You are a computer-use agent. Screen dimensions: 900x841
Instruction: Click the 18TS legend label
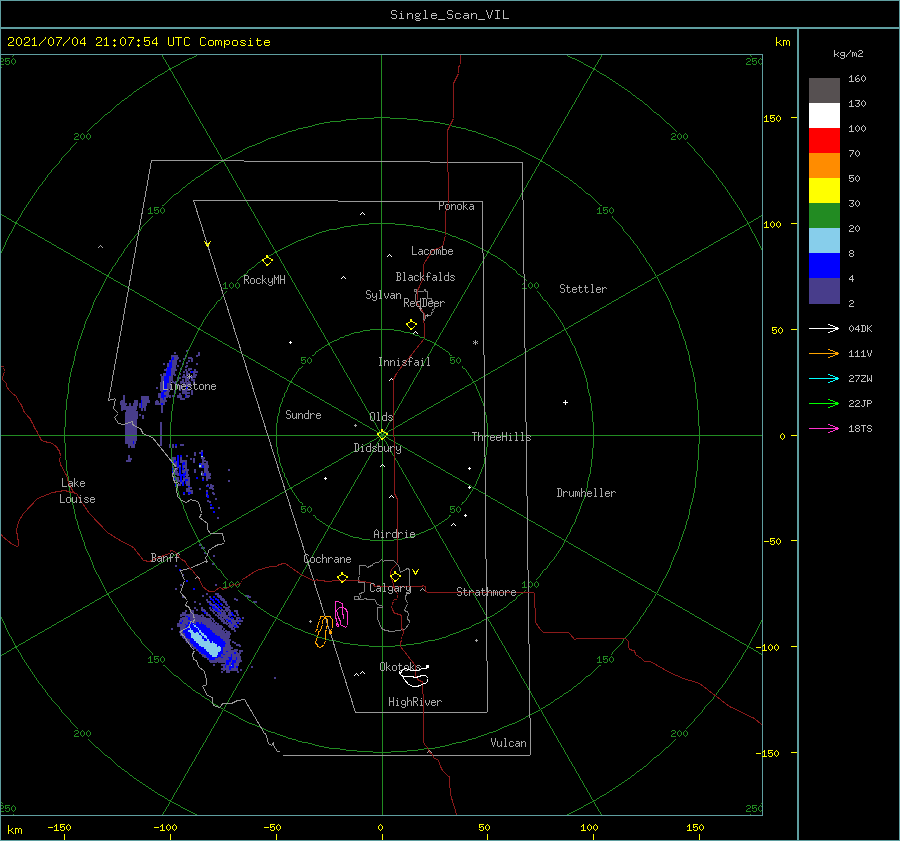[860, 428]
